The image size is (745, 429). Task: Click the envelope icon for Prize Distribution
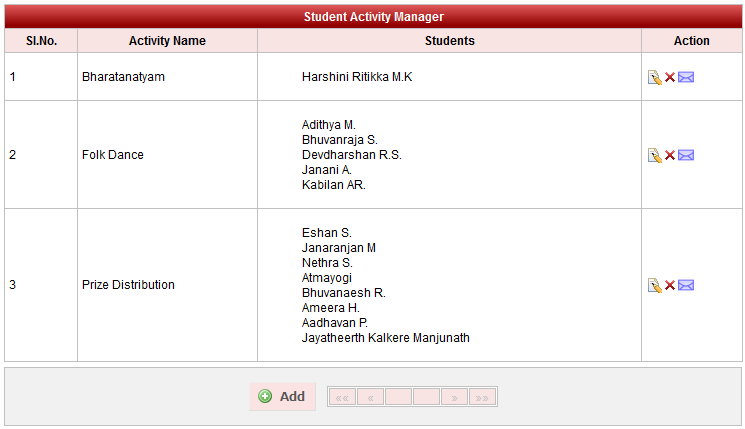(686, 285)
